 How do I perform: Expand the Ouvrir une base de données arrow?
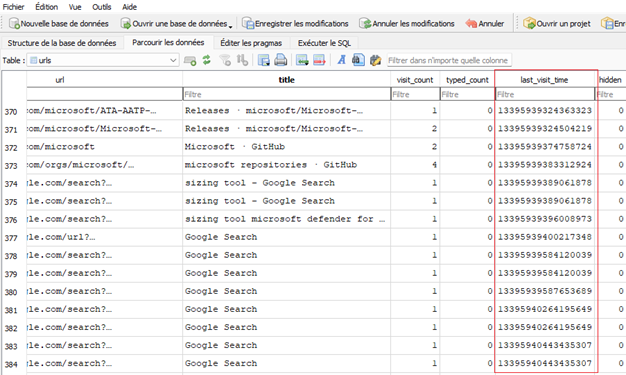click(230, 26)
